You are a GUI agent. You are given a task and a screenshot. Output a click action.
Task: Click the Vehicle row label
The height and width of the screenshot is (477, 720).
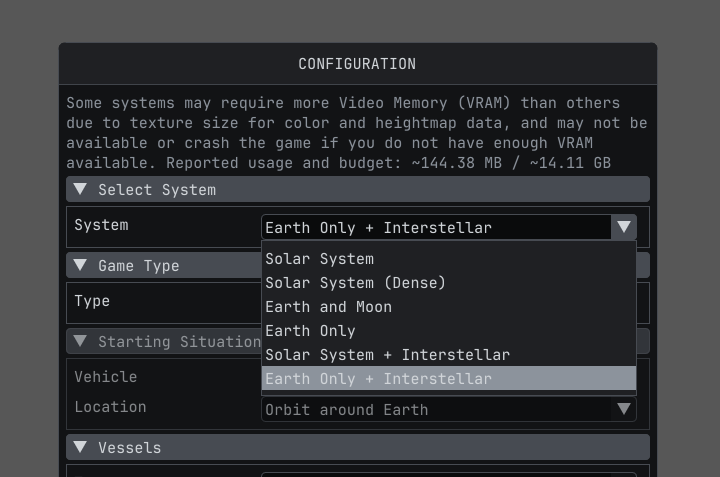click(x=106, y=377)
